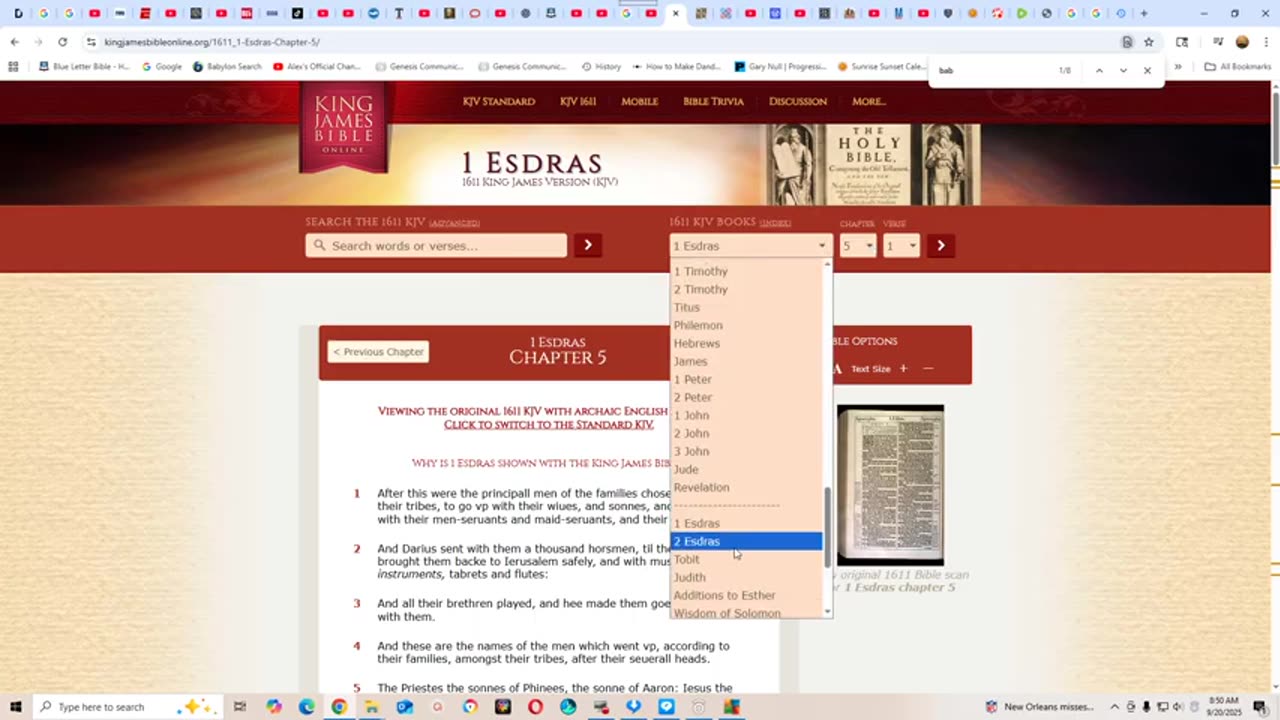Open the Windows Start menu
This screenshot has height=720, width=1280.
(16, 707)
